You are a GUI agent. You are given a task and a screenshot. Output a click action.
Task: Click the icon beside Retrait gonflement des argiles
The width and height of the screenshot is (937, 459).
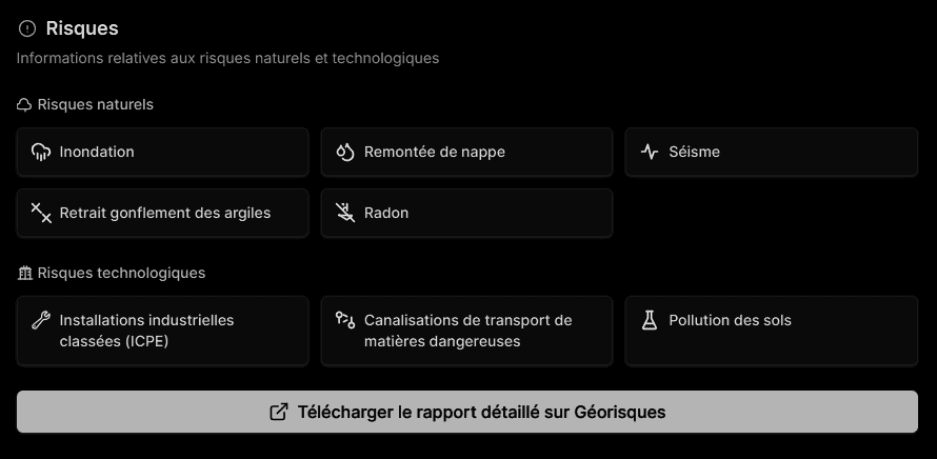click(41, 212)
